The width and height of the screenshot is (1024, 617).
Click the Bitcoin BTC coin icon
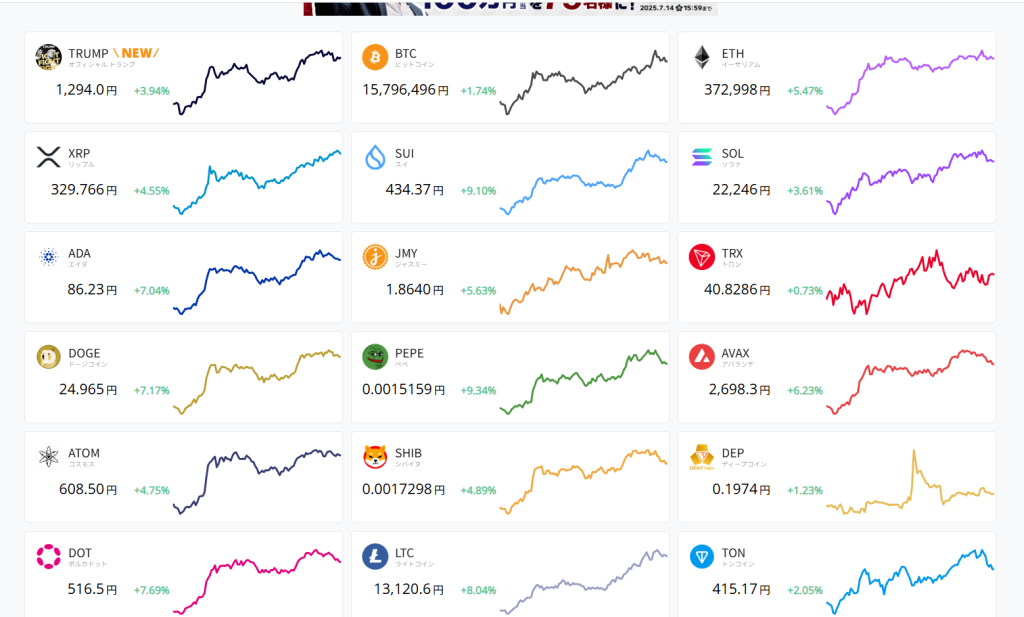point(375,57)
